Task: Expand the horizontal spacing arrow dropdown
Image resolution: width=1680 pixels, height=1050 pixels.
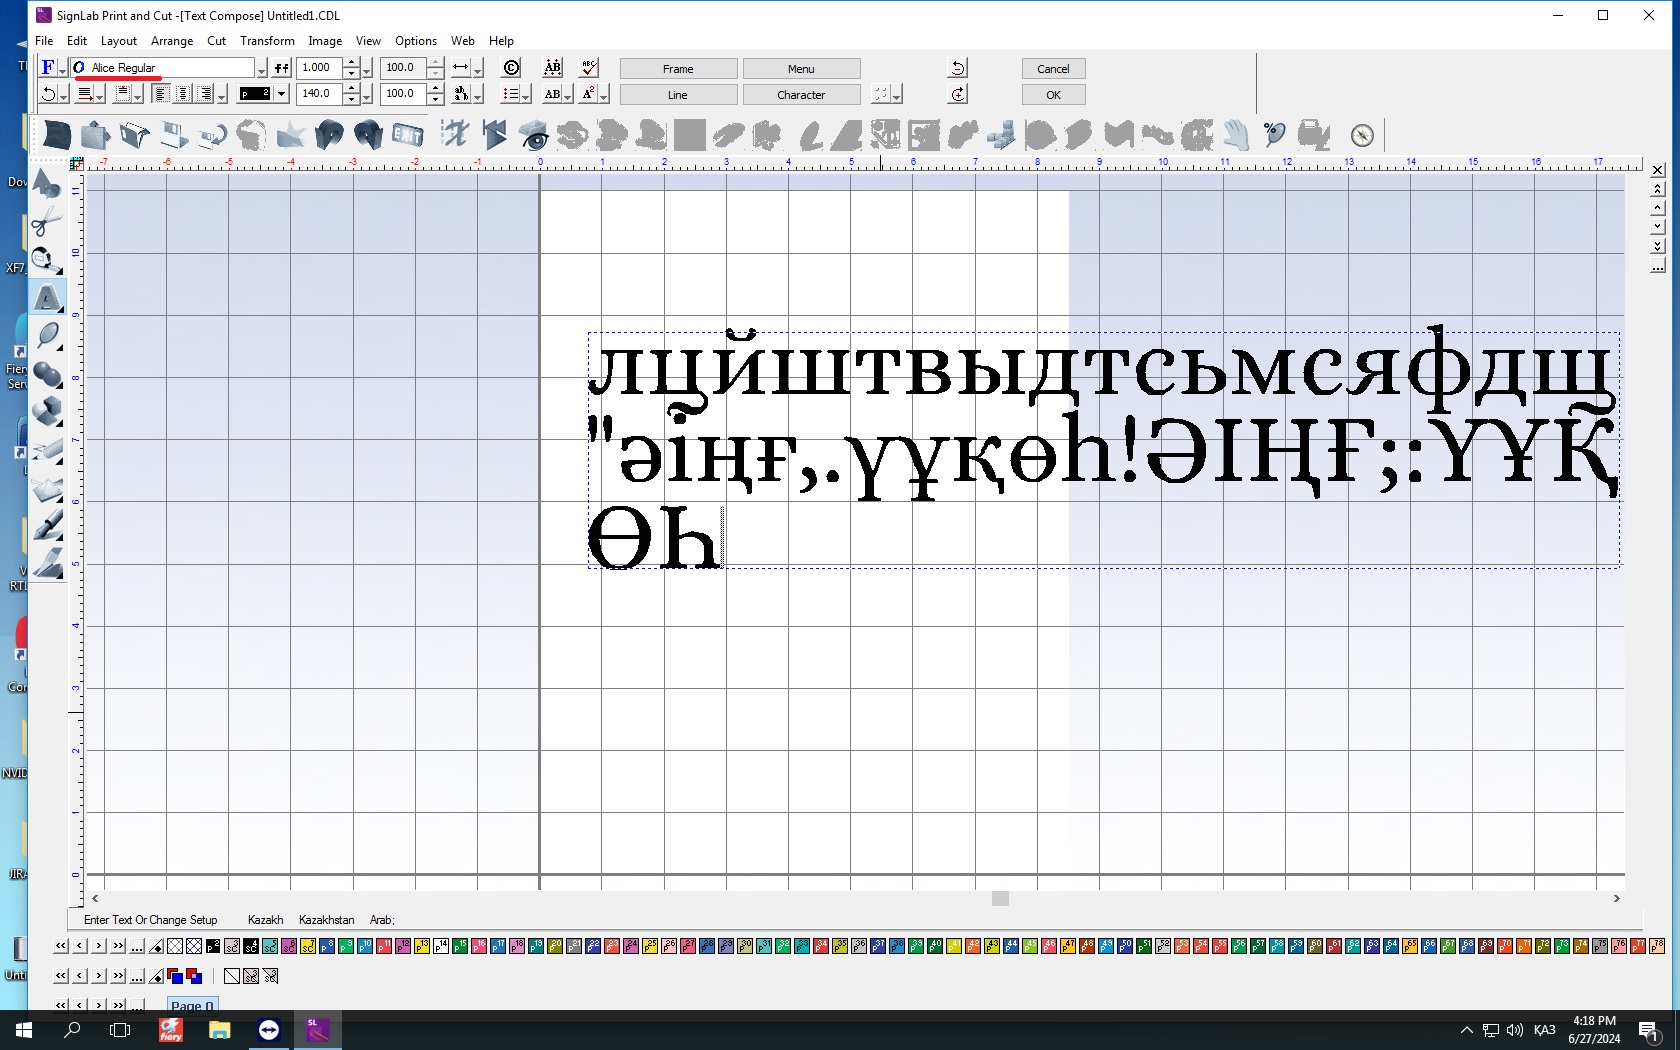Action: tap(478, 69)
